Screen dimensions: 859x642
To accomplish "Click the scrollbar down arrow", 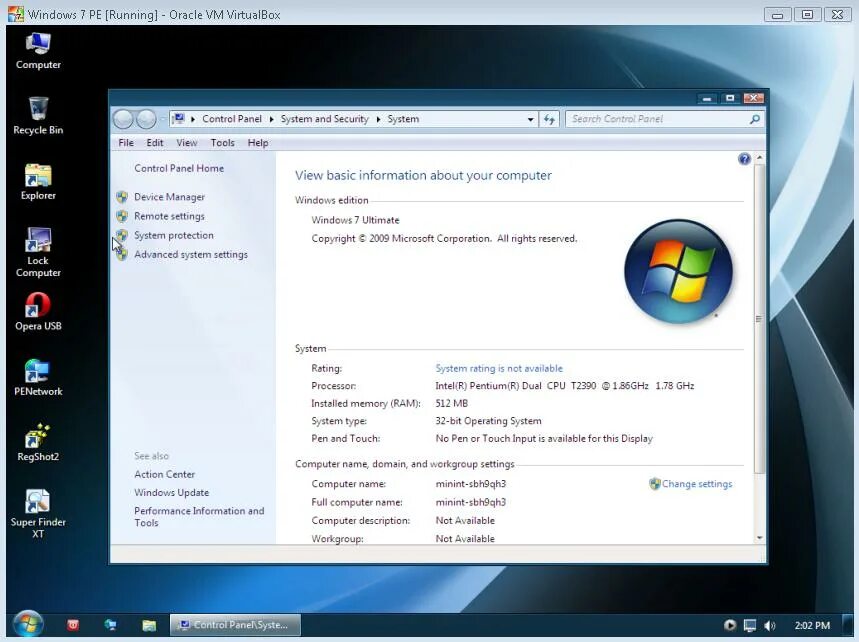I will pyautogui.click(x=759, y=538).
